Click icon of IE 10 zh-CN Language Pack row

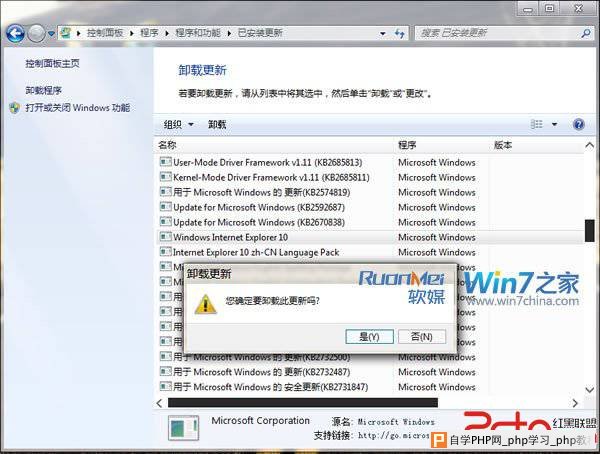(x=165, y=252)
